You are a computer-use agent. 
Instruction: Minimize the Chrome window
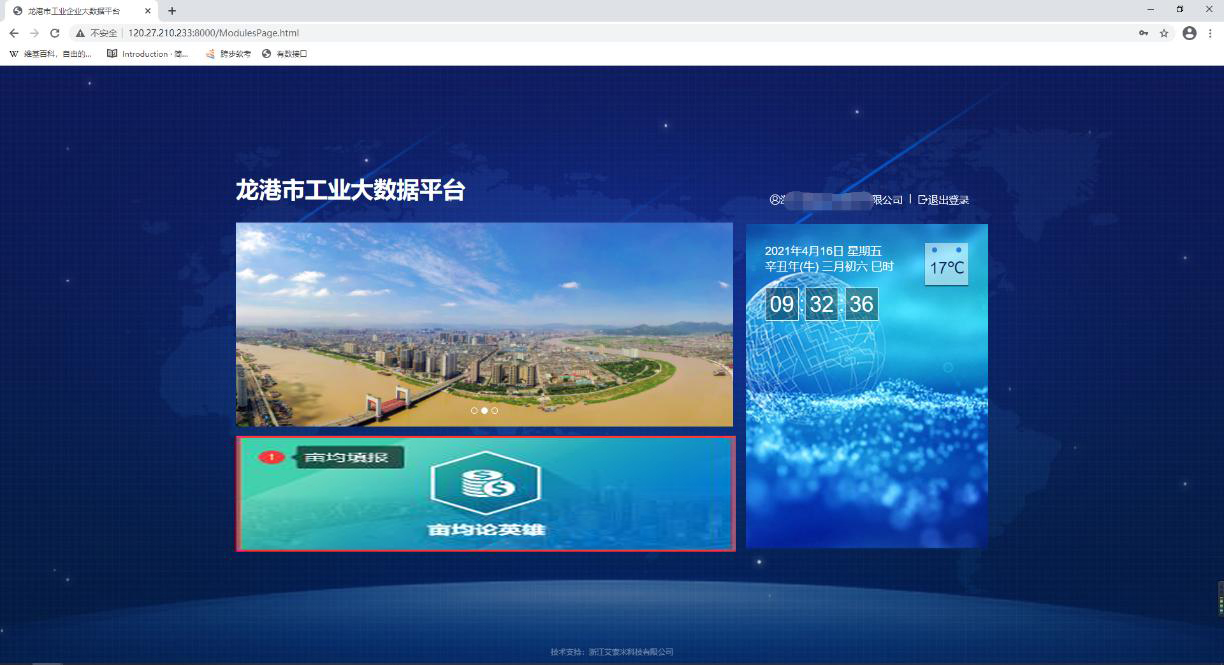coord(1151,9)
